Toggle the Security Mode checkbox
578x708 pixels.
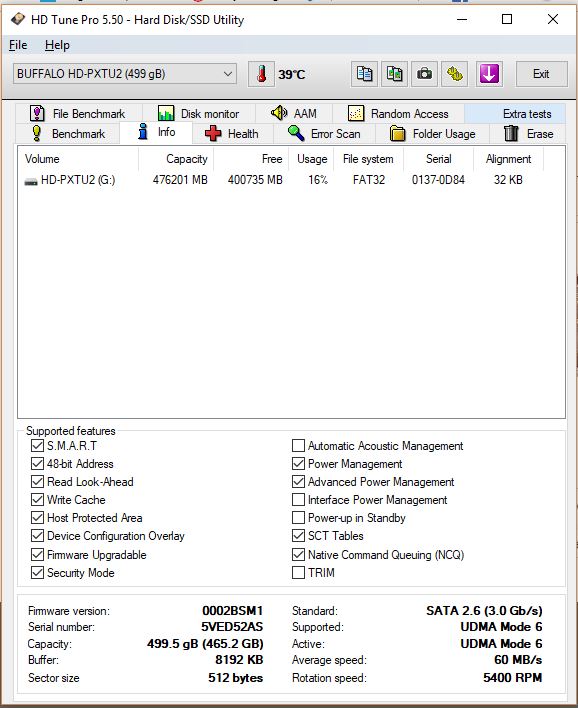coord(37,573)
